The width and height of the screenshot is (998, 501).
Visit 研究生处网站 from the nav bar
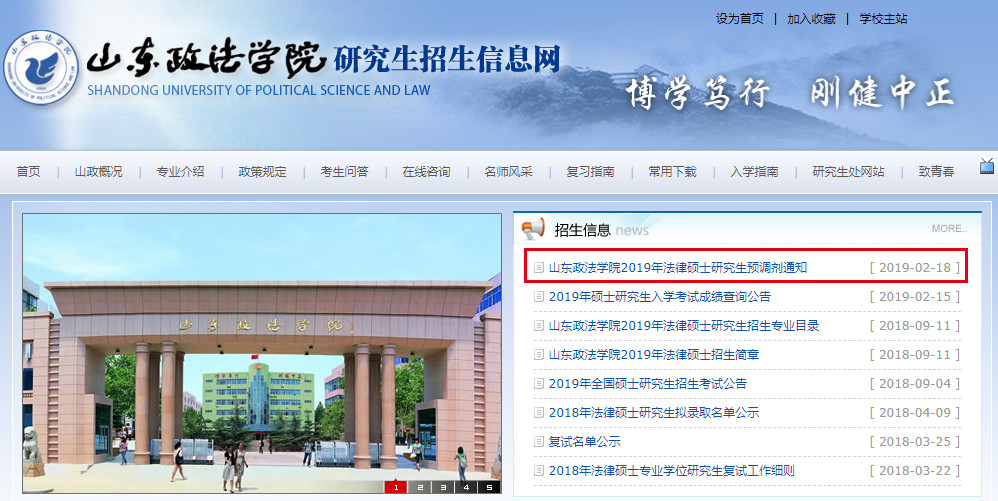pyautogui.click(x=848, y=171)
